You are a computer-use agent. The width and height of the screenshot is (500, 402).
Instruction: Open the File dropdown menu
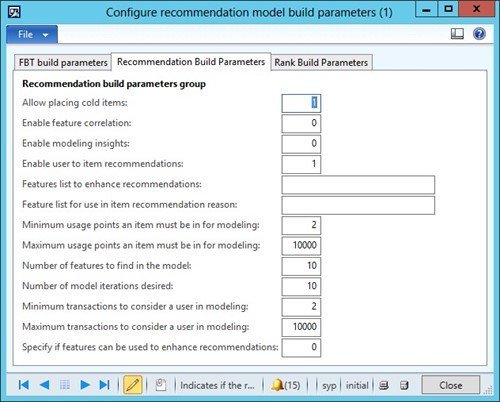pos(32,35)
